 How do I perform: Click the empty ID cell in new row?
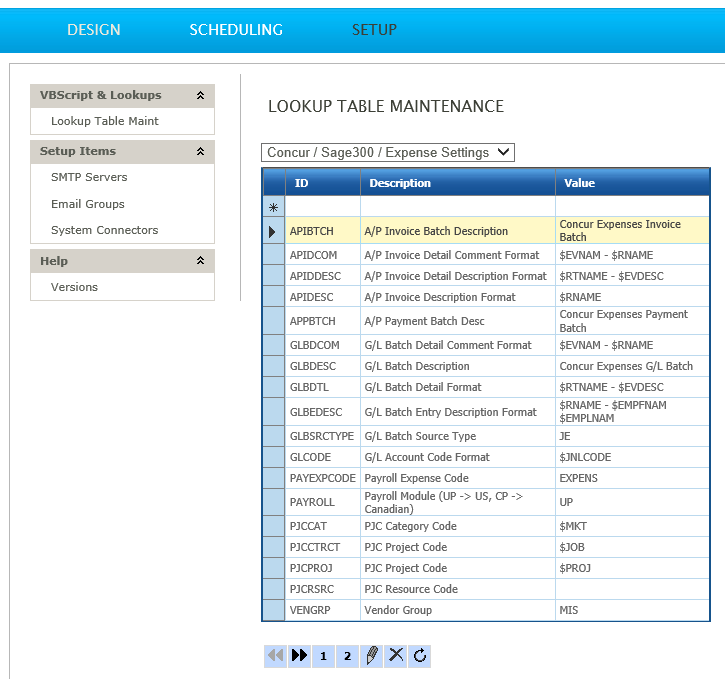(323, 207)
